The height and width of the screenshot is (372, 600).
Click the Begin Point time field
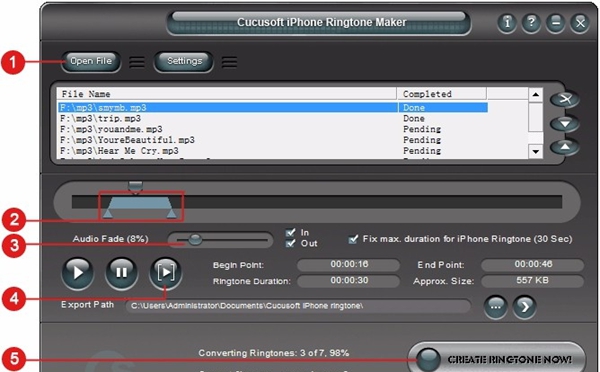349,264
